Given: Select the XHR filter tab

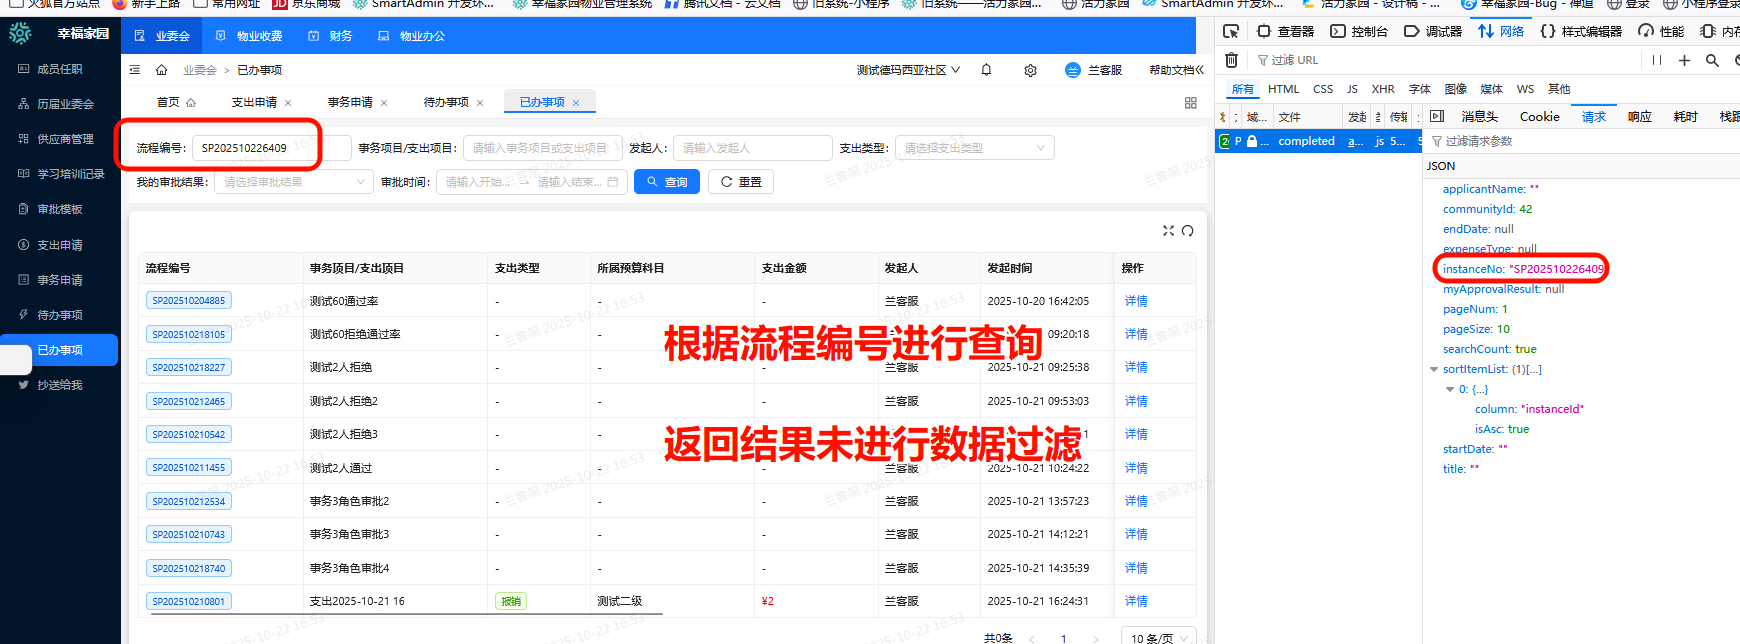Looking at the screenshot, I should click(1383, 89).
